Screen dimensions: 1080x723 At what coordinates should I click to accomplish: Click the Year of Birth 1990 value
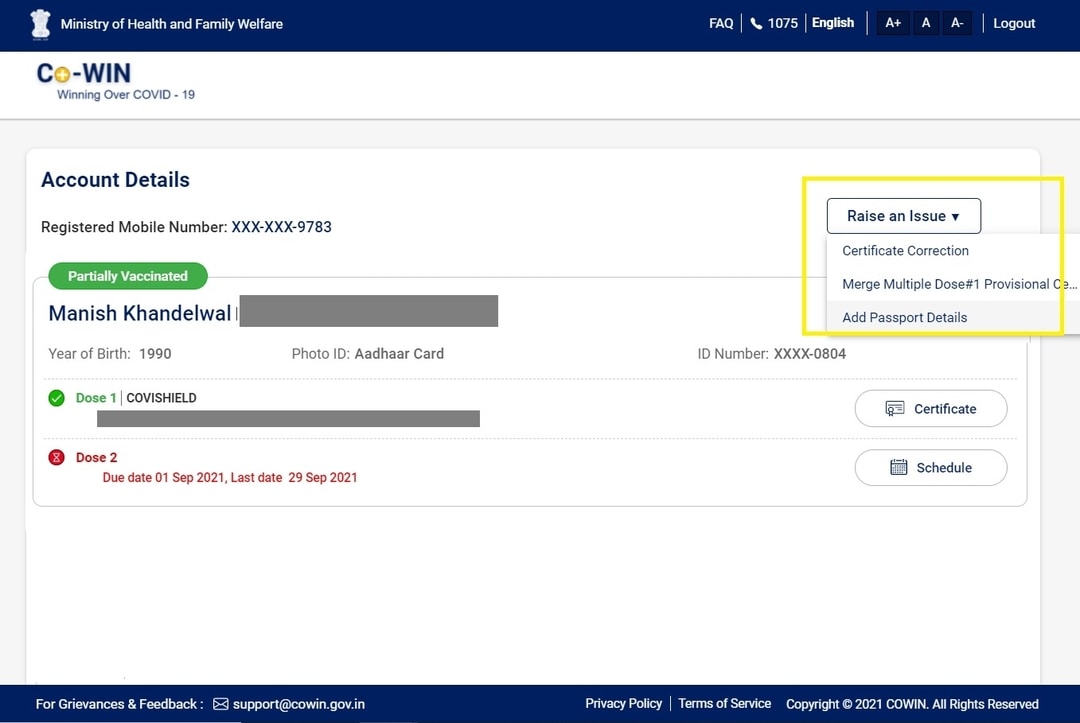(x=155, y=354)
